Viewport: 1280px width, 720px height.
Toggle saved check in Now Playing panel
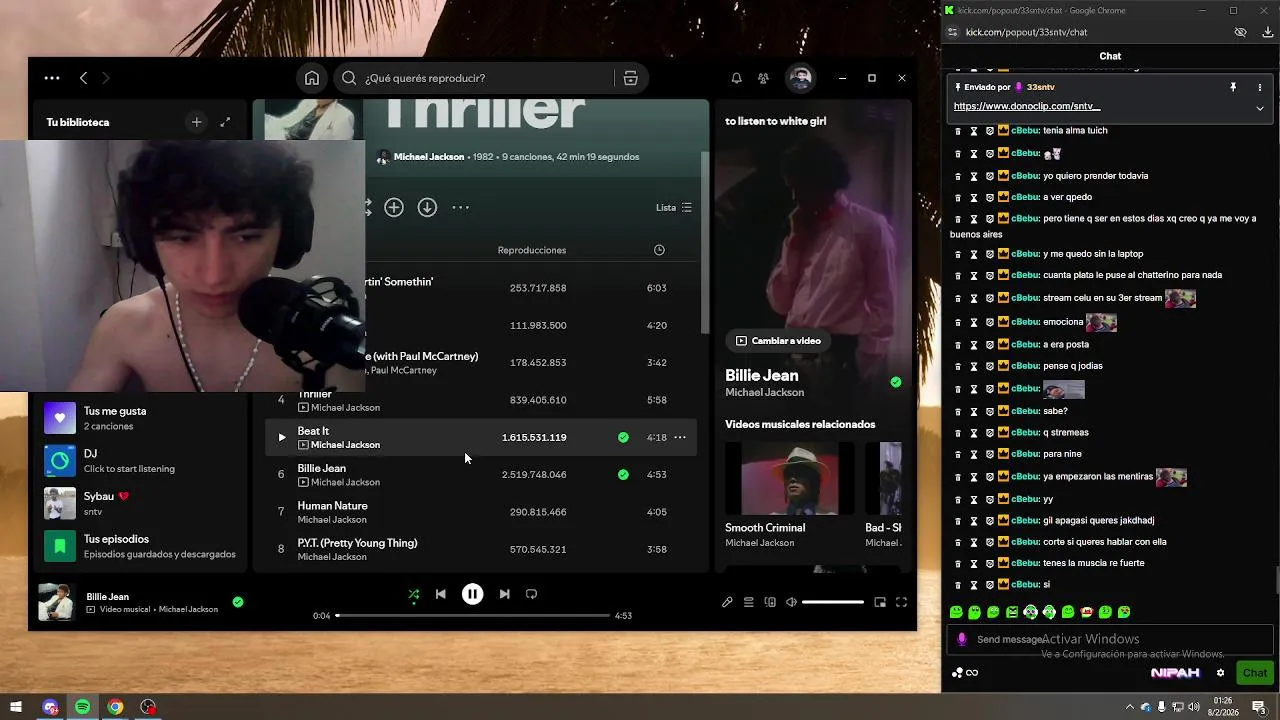click(895, 382)
